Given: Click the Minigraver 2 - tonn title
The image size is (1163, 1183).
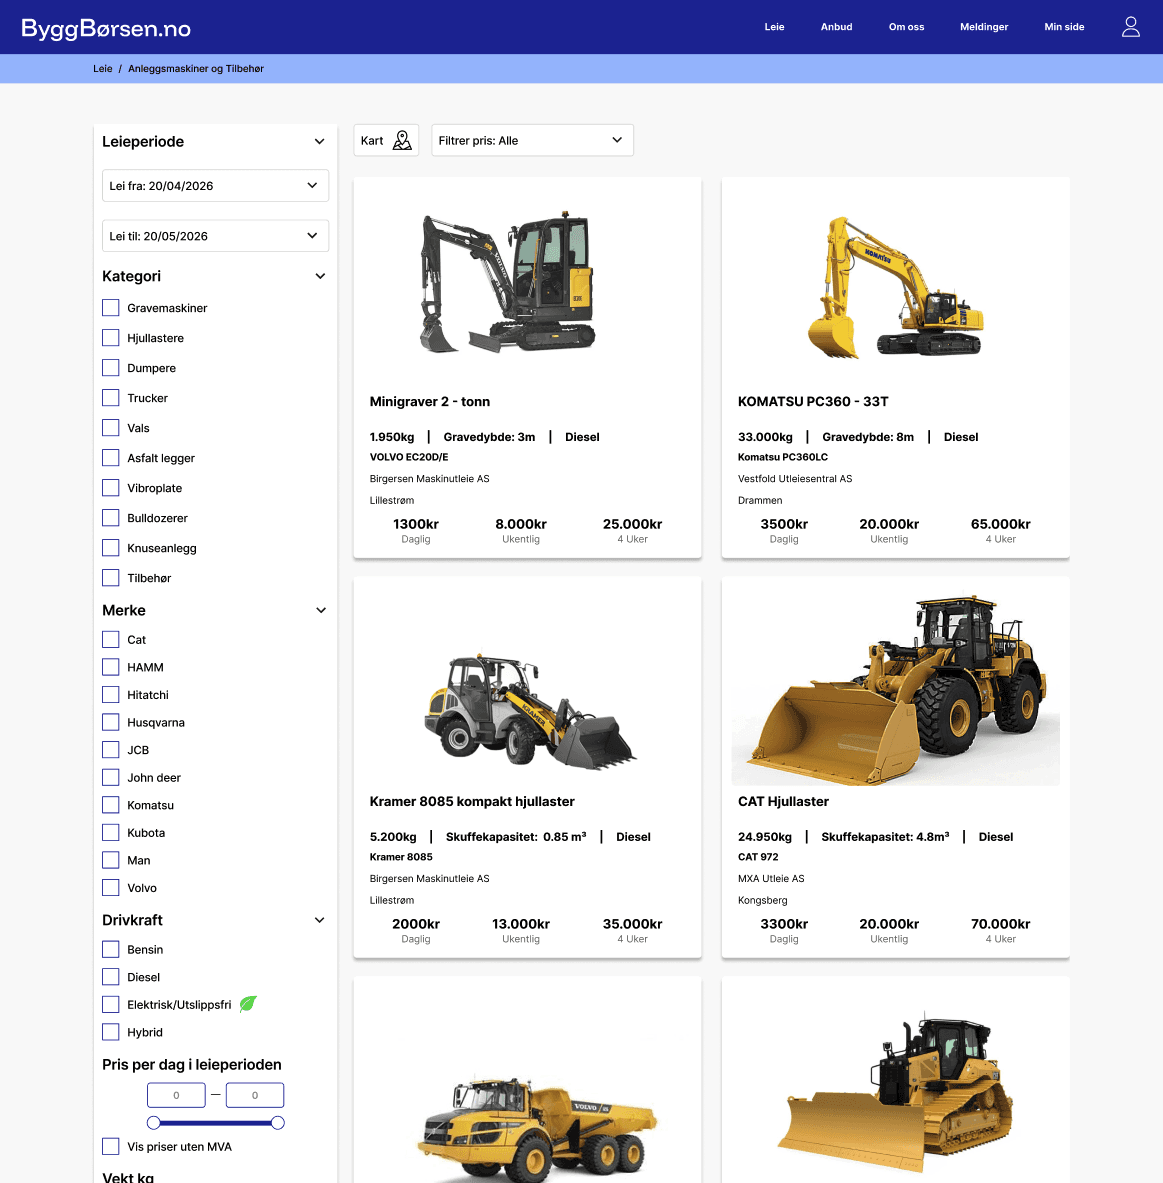Looking at the screenshot, I should [x=429, y=401].
